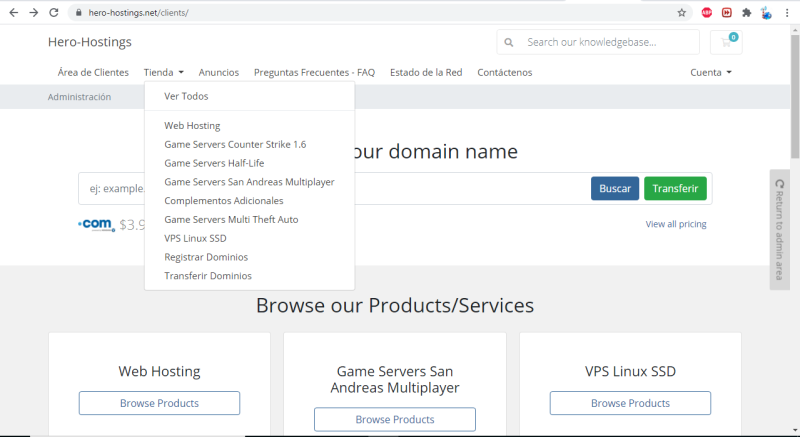Bookmark this page with star icon
Viewport: 800px width, 437px height.
[682, 13]
